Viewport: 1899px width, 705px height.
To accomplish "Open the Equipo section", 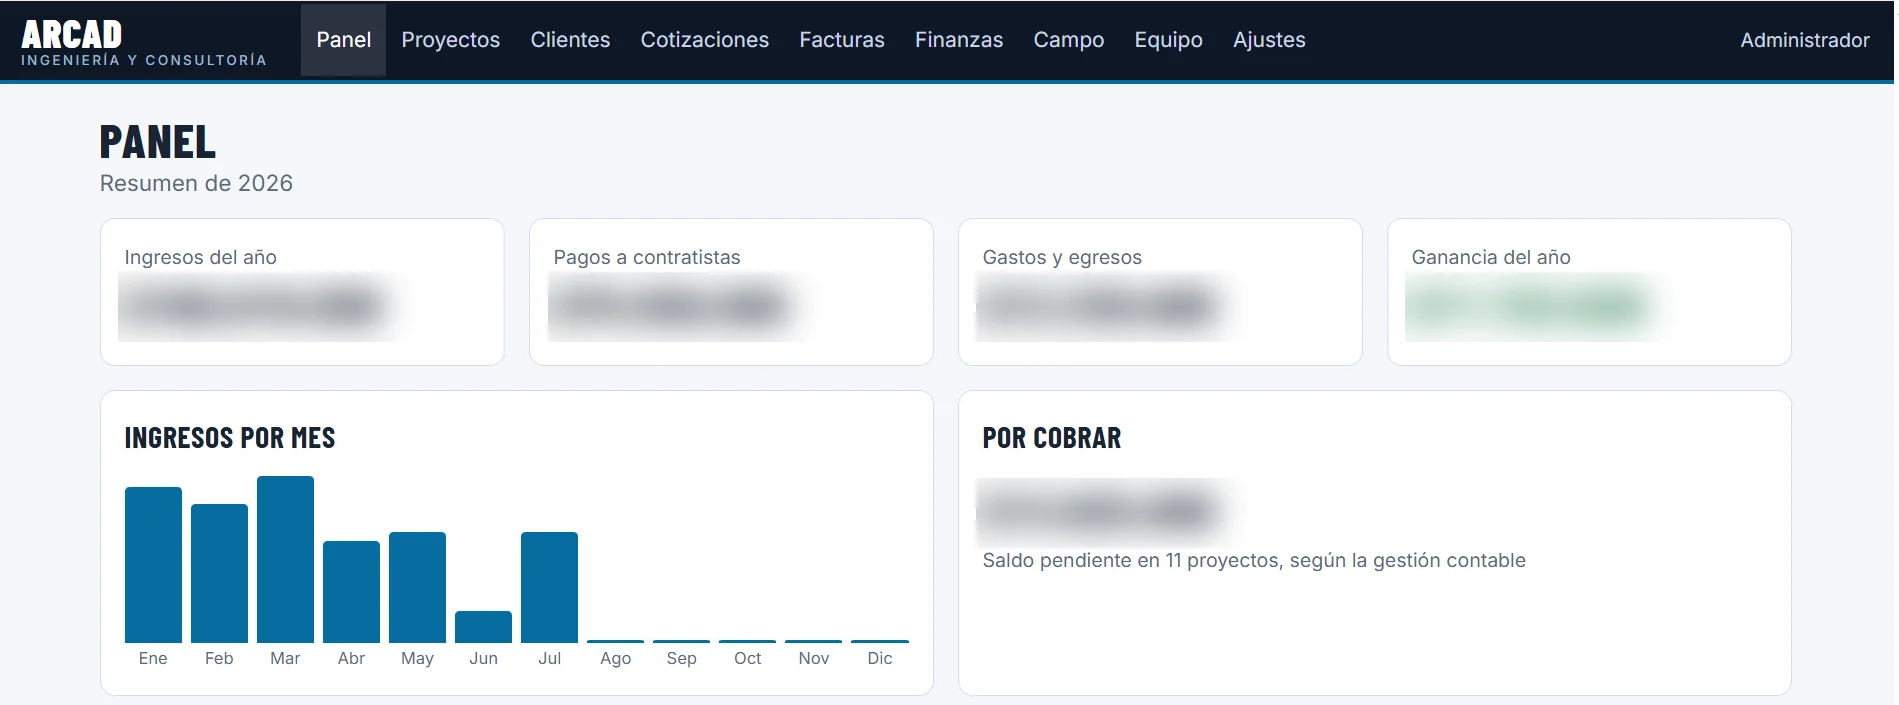I will click(1168, 40).
